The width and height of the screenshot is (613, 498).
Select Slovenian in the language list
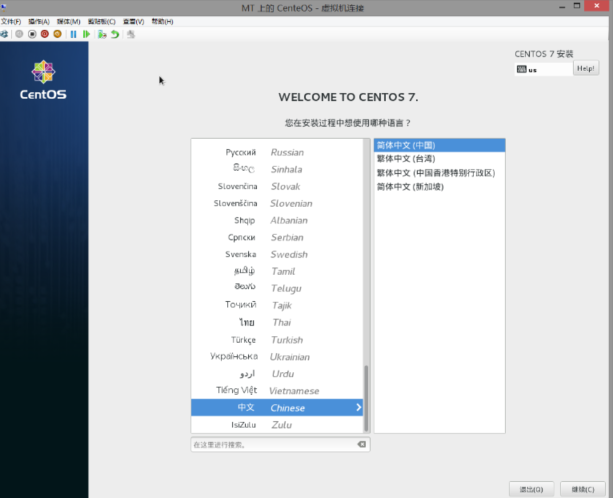(x=277, y=203)
